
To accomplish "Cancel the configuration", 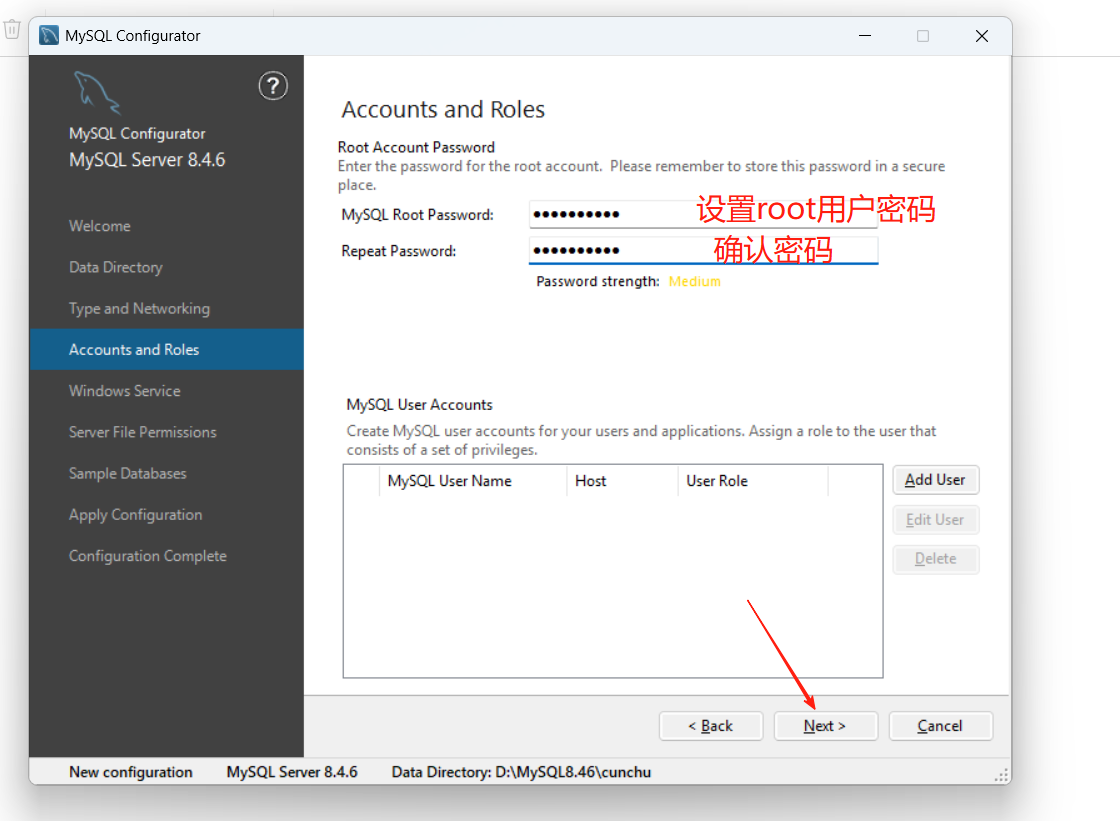I will point(940,726).
